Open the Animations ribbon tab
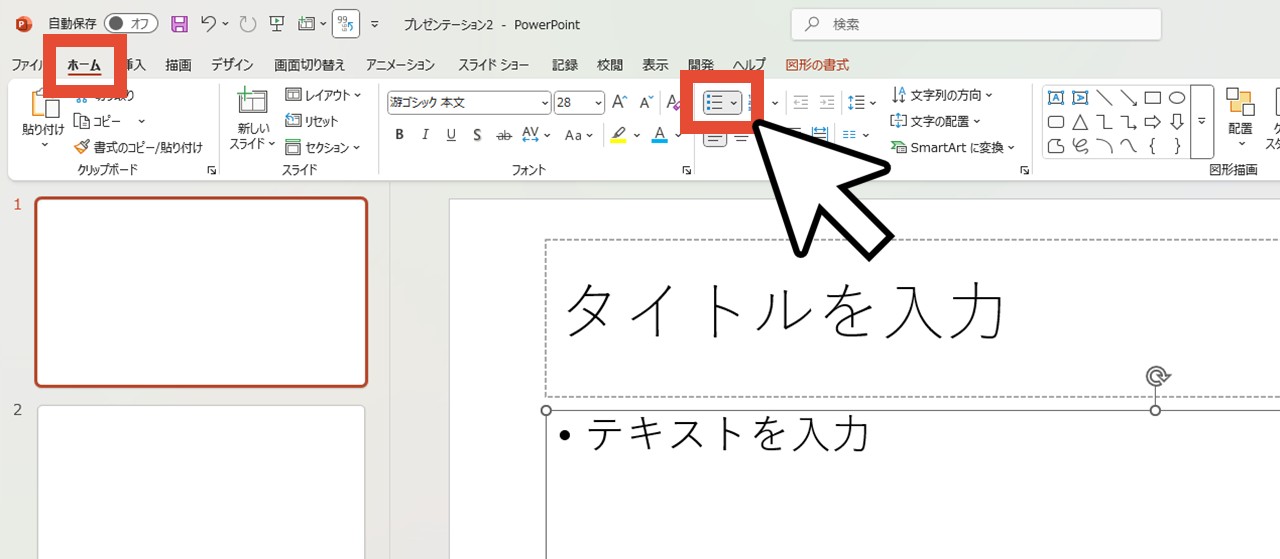This screenshot has height=559, width=1280. click(x=400, y=65)
